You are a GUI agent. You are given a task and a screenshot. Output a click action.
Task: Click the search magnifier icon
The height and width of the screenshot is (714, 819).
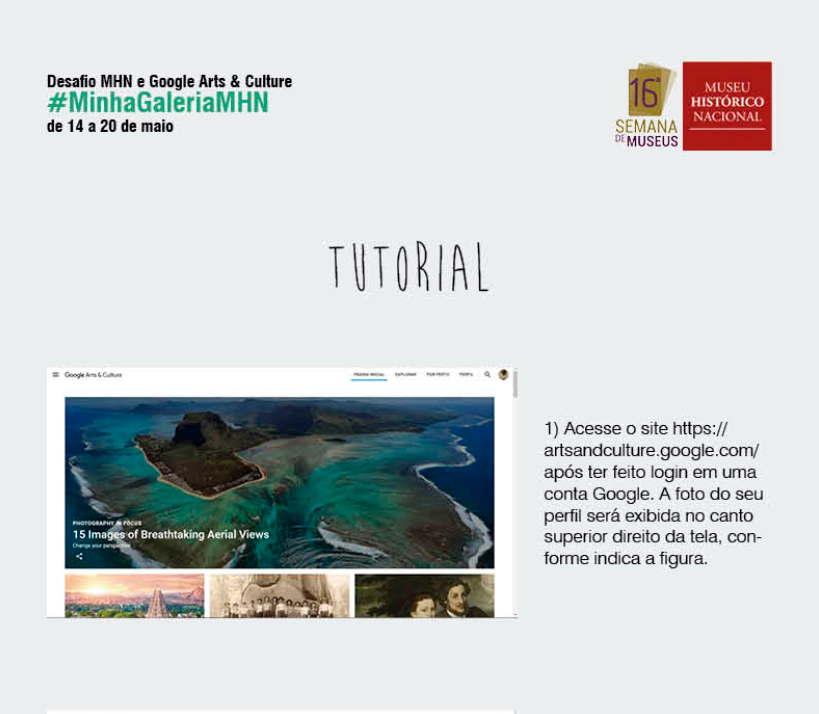(x=487, y=375)
